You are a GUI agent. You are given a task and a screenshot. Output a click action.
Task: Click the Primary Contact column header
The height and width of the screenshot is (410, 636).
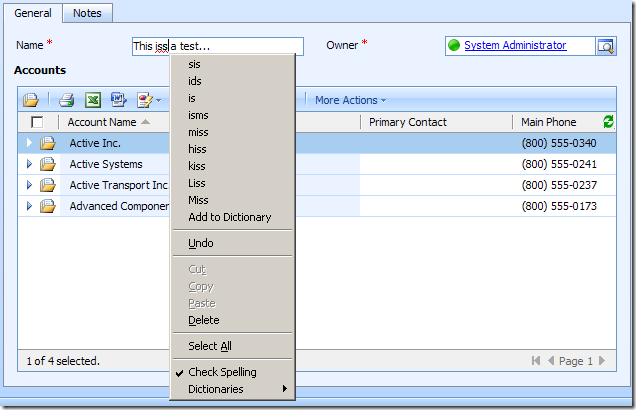[x=408, y=122]
